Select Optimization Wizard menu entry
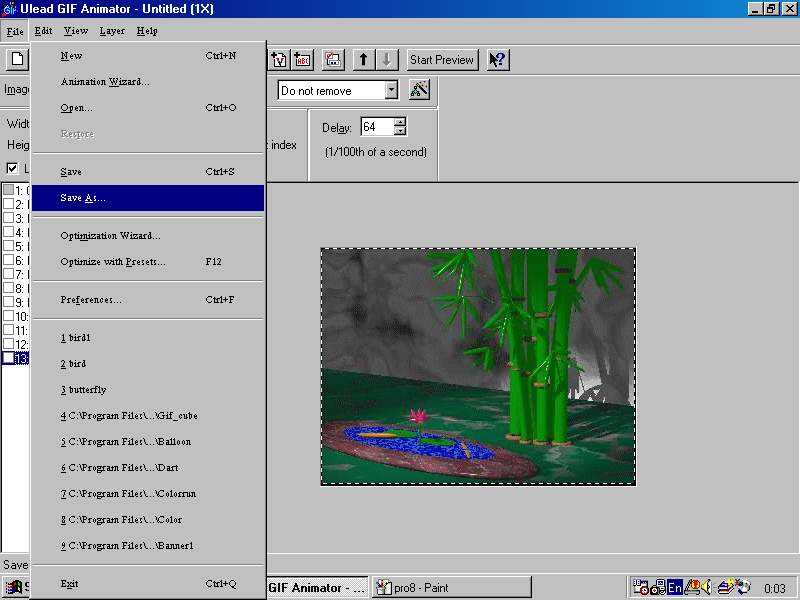The width and height of the screenshot is (800, 600). [x=110, y=236]
